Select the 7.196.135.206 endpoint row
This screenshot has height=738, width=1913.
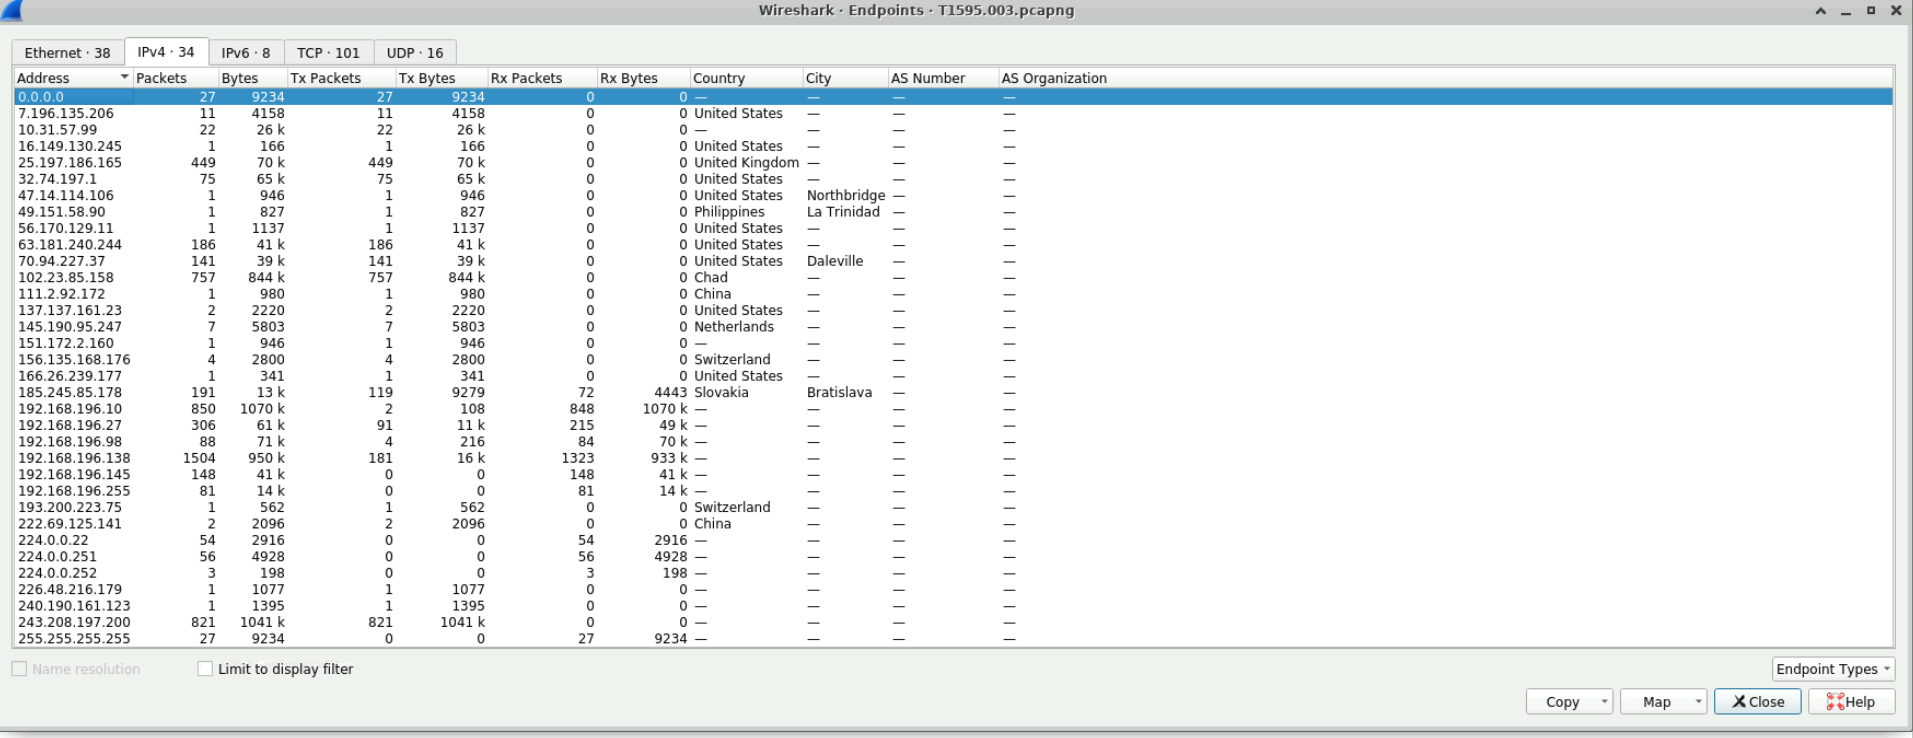(x=953, y=113)
